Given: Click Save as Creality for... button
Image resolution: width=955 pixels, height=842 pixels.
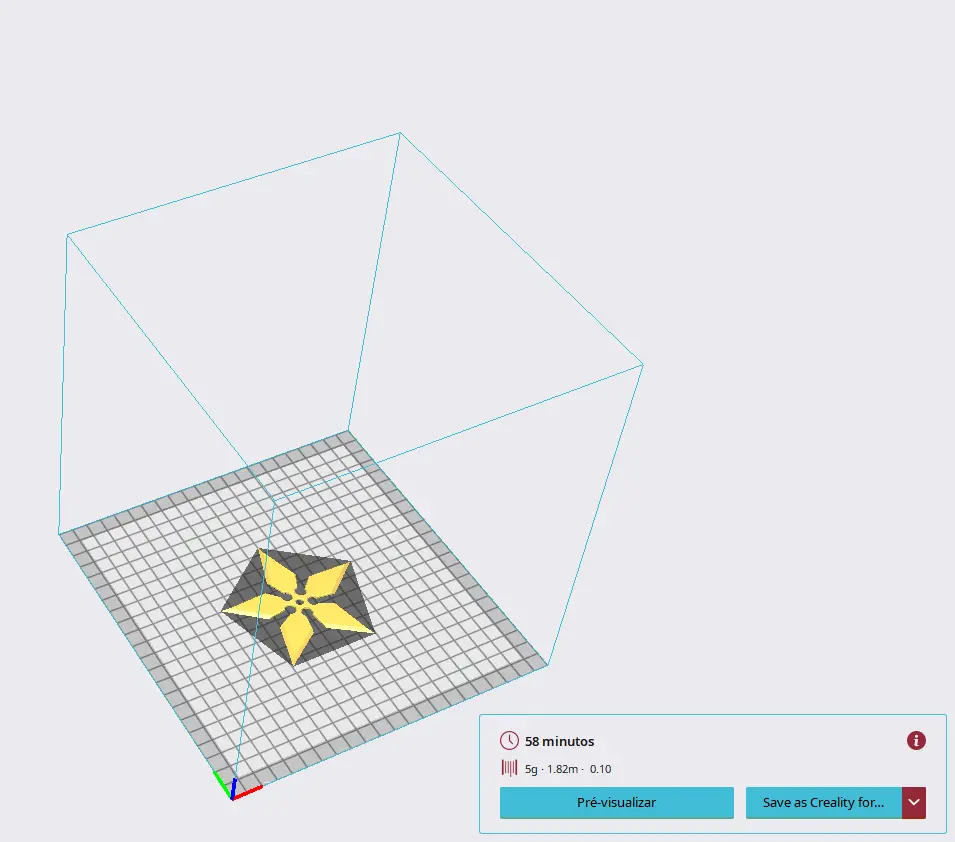Looking at the screenshot, I should tap(823, 802).
